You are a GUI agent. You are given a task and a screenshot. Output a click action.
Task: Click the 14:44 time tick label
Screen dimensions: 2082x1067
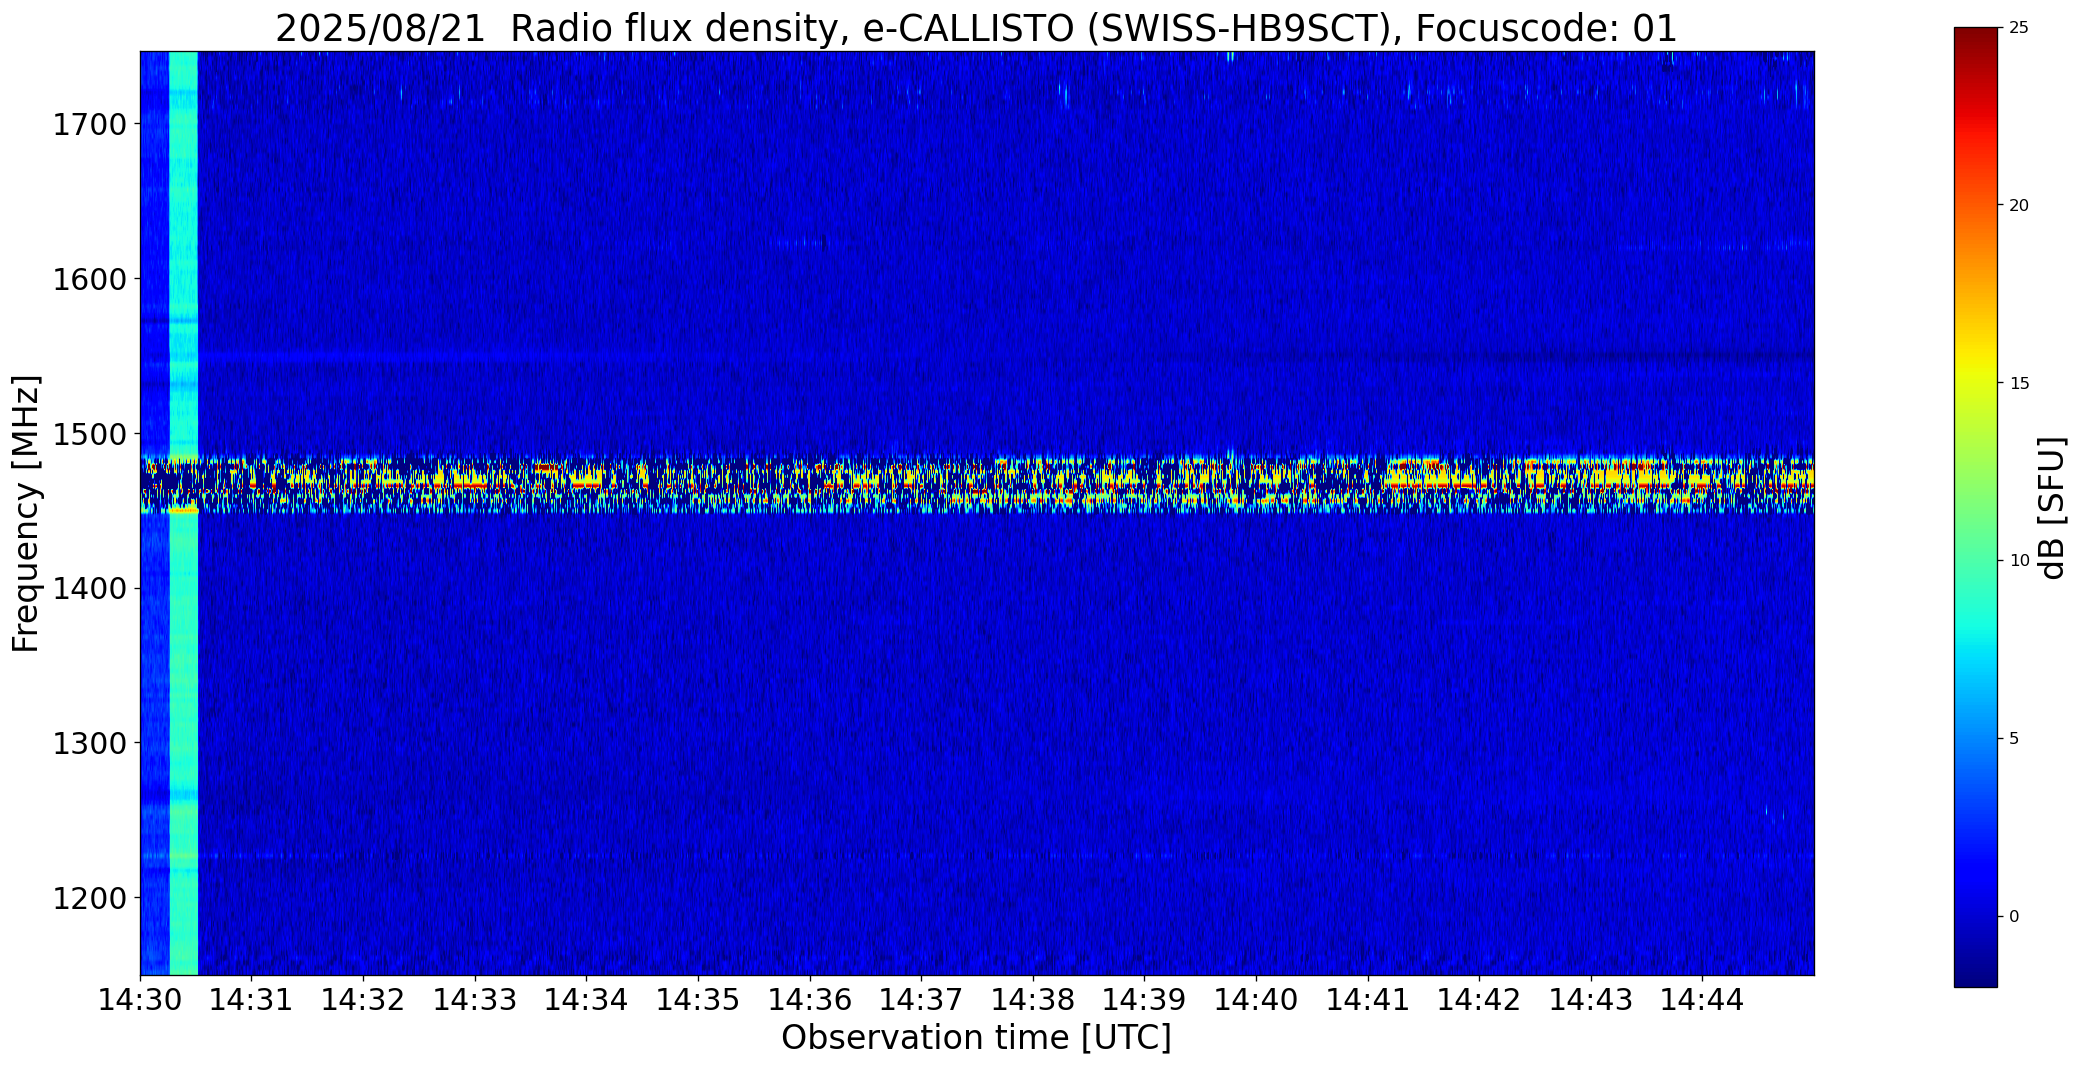pyautogui.click(x=1702, y=999)
